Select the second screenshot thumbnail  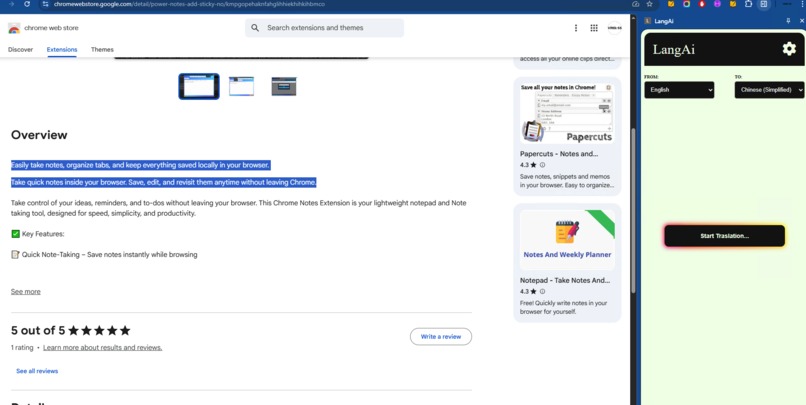pyautogui.click(x=241, y=86)
